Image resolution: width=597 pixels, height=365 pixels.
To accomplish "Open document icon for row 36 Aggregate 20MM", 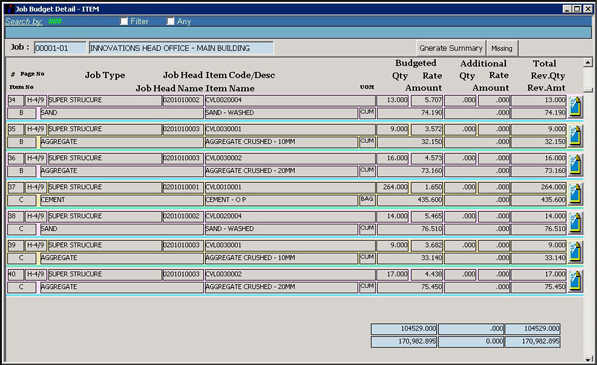I will (575, 165).
